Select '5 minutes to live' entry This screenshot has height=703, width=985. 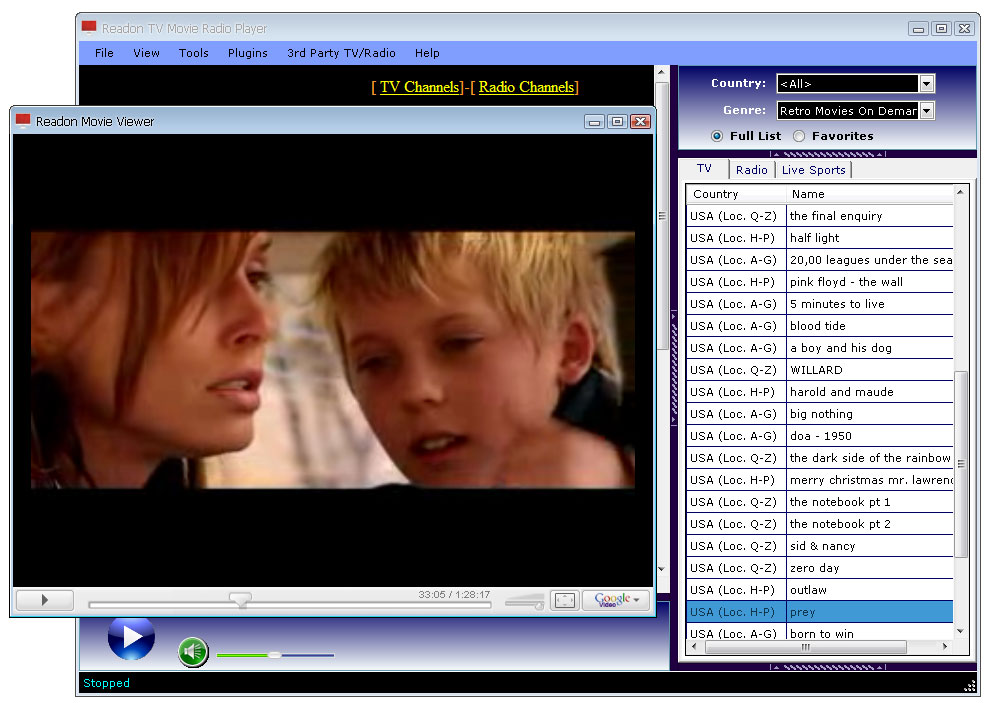click(x=820, y=304)
